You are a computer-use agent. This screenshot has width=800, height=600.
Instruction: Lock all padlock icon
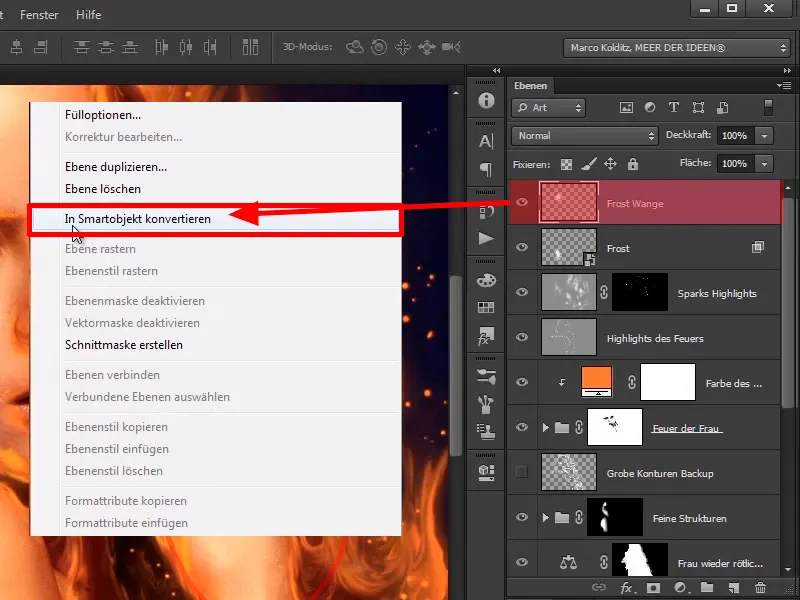tap(633, 164)
